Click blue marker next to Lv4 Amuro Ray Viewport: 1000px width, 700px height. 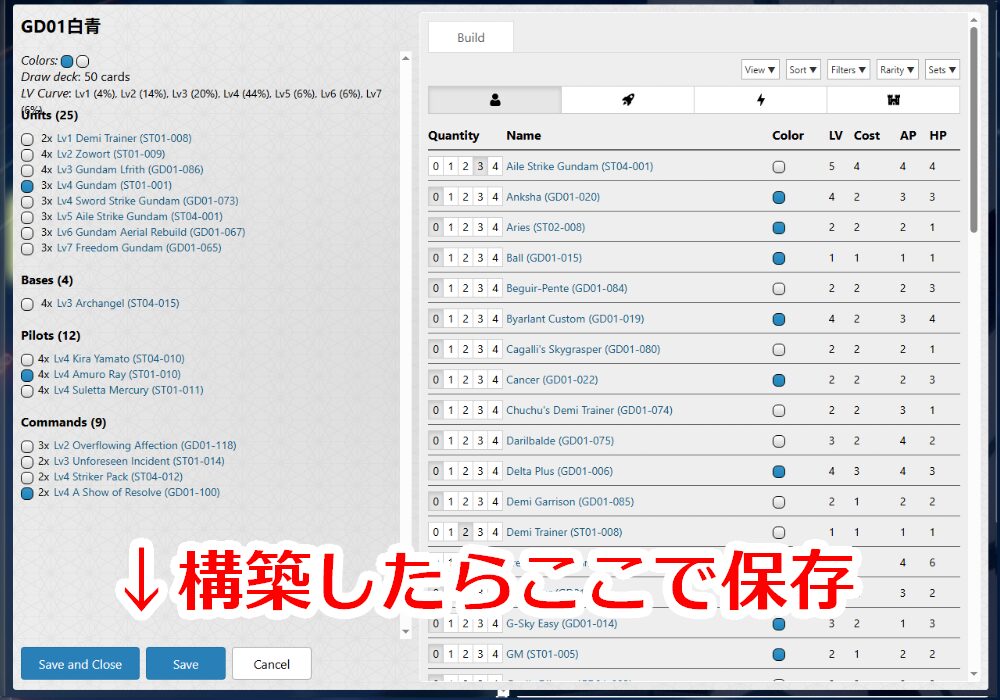[x=27, y=375]
